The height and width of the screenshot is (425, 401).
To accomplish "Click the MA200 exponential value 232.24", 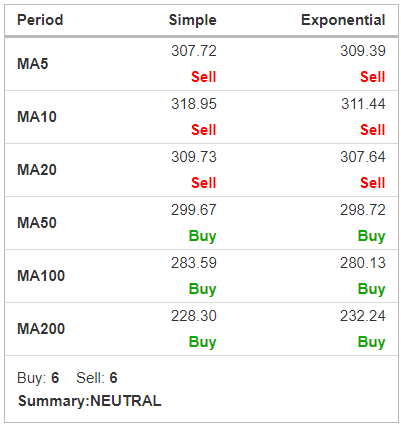I will [363, 316].
